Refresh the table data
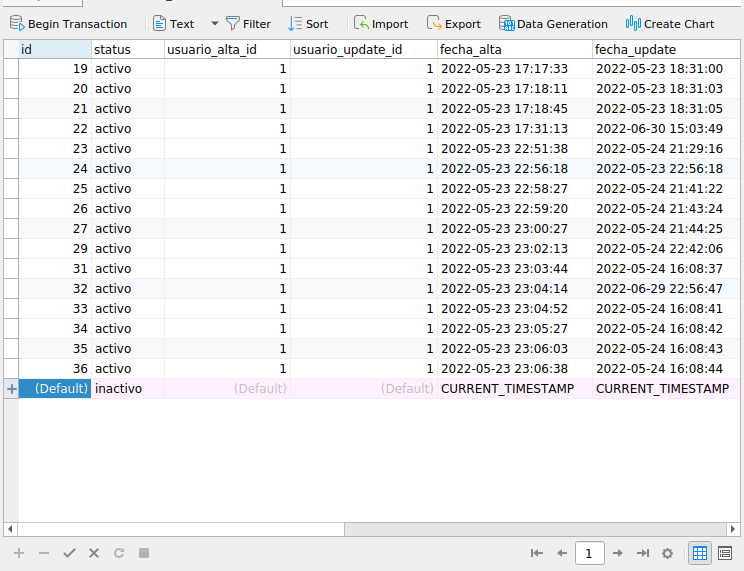 coord(119,552)
